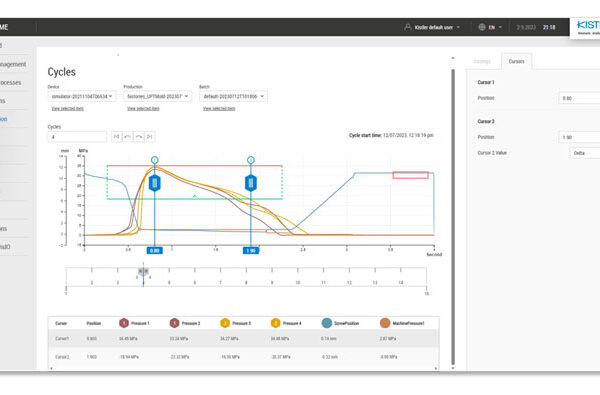Screen dimensions: 600x395
Task: Click the red evaluation box near ScrewPosition
Action: click(x=411, y=175)
